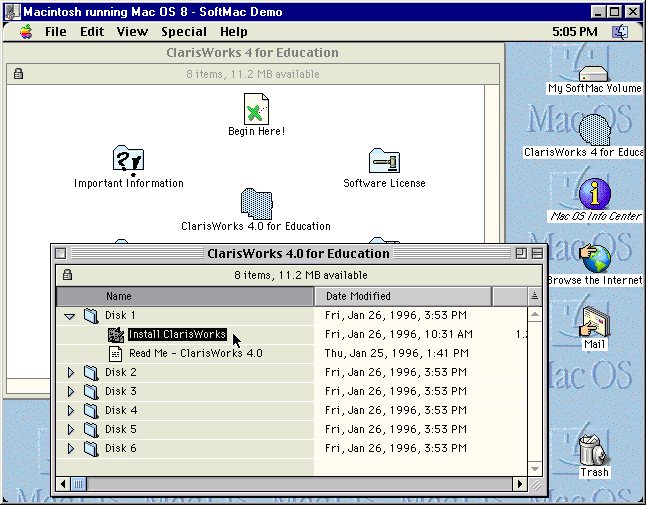The width and height of the screenshot is (646, 505).
Task: Click the lock icon in front window header
Action: pyautogui.click(x=68, y=275)
